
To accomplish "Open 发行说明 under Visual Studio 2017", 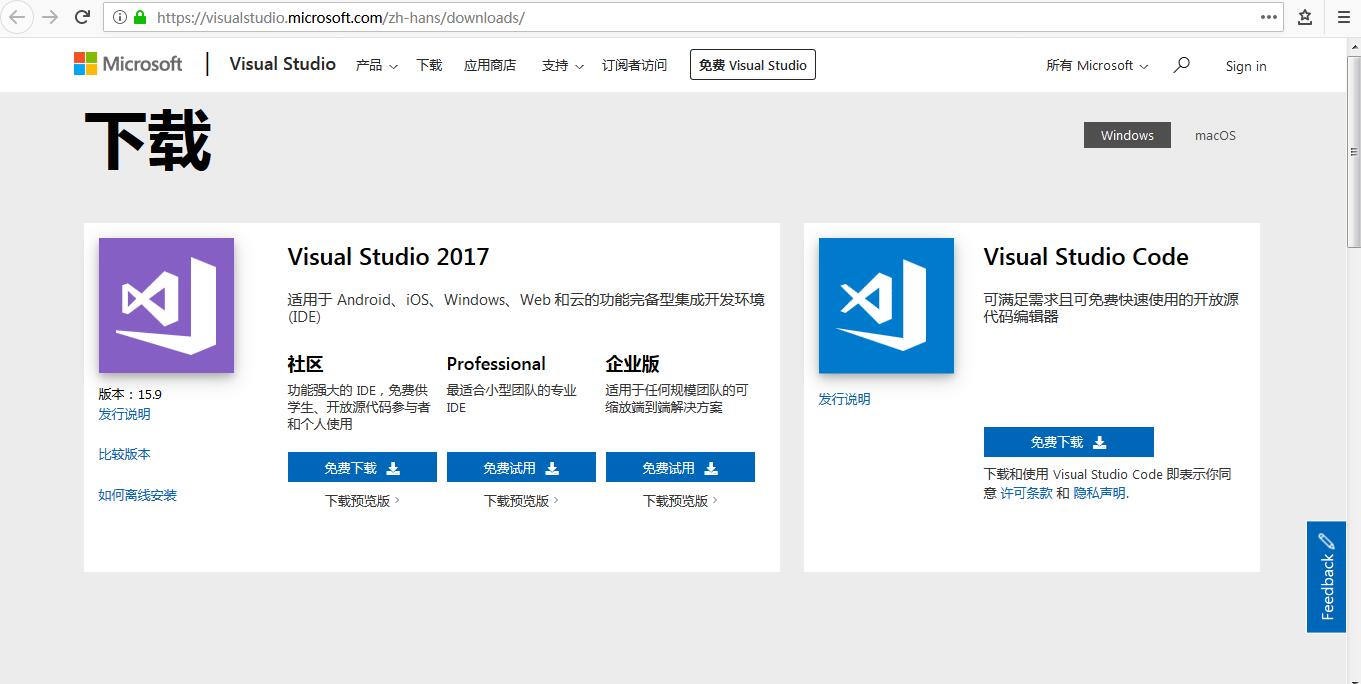I will [x=124, y=414].
